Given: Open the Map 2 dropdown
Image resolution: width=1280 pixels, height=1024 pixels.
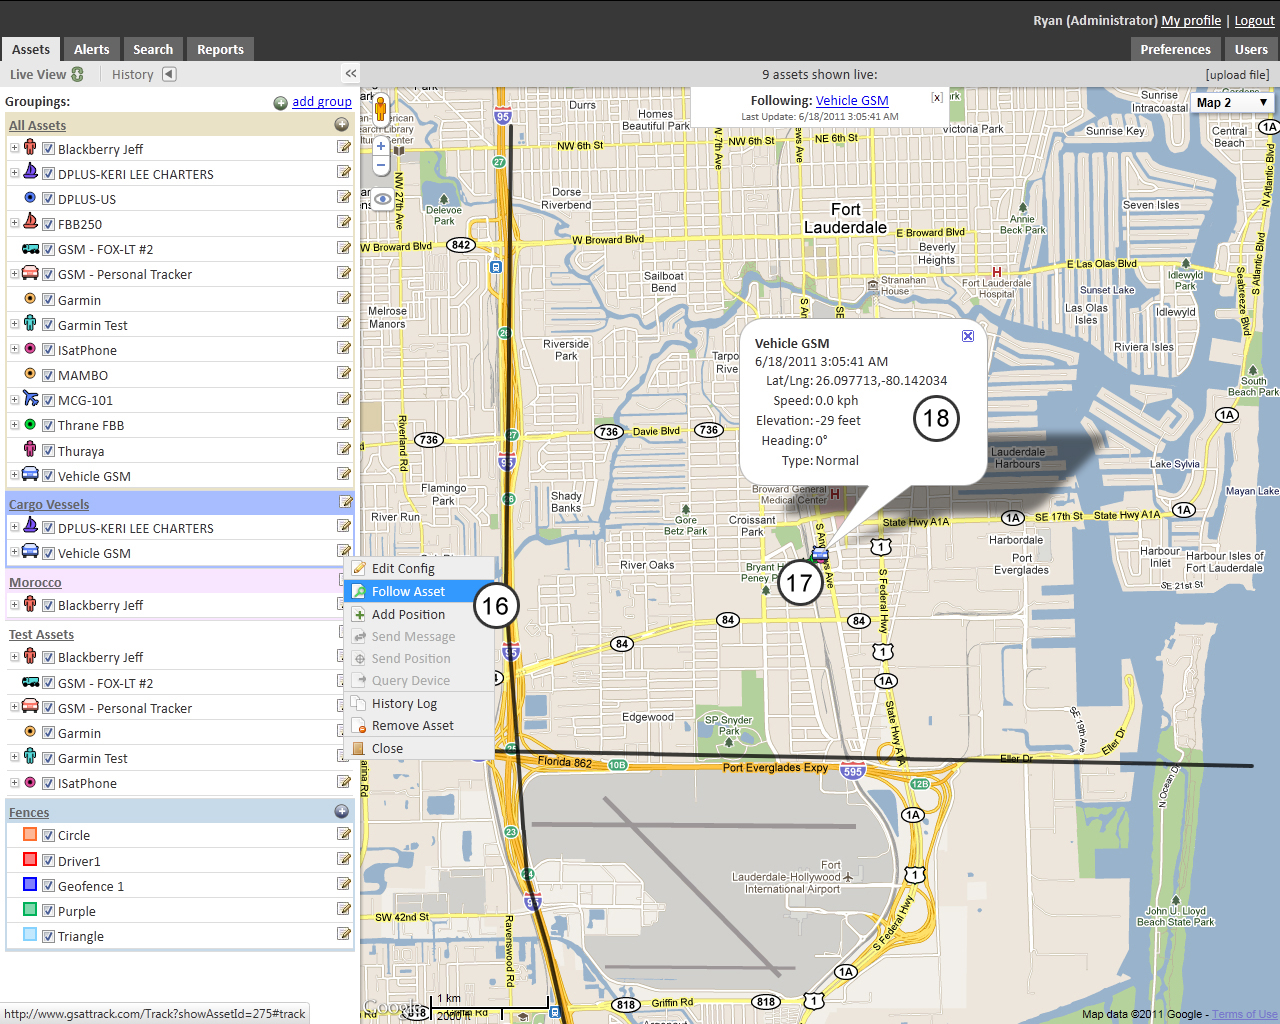Looking at the screenshot, I should tap(1232, 102).
